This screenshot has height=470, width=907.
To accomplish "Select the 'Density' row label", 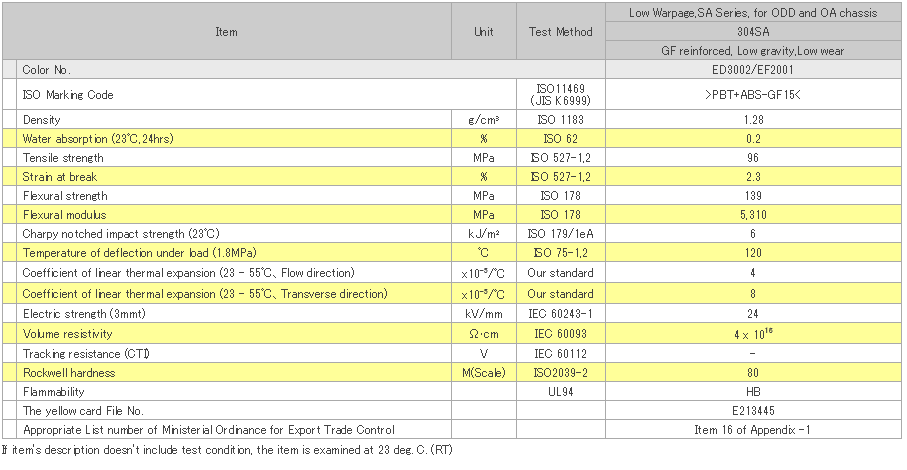I will pos(41,120).
